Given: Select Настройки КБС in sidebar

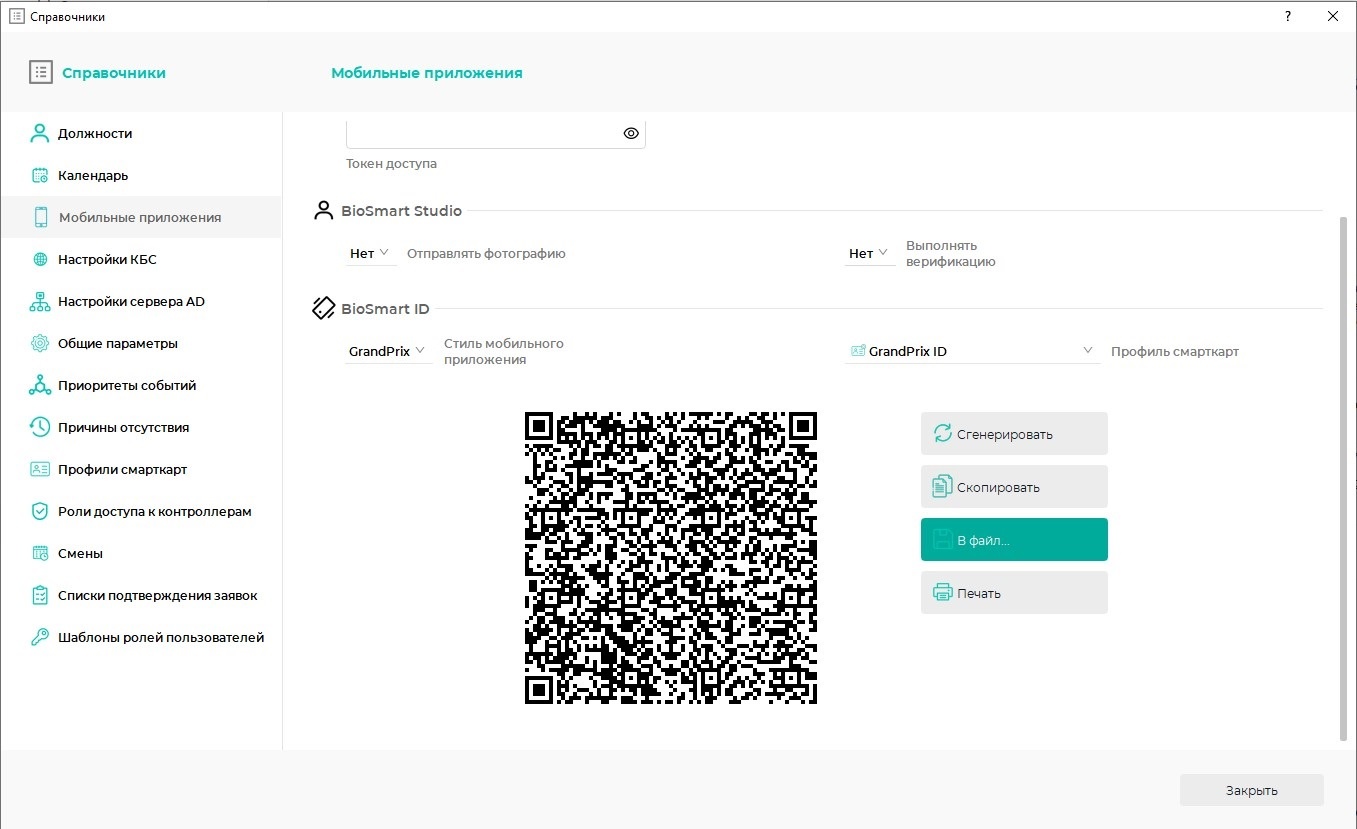Looking at the screenshot, I should [141, 259].
